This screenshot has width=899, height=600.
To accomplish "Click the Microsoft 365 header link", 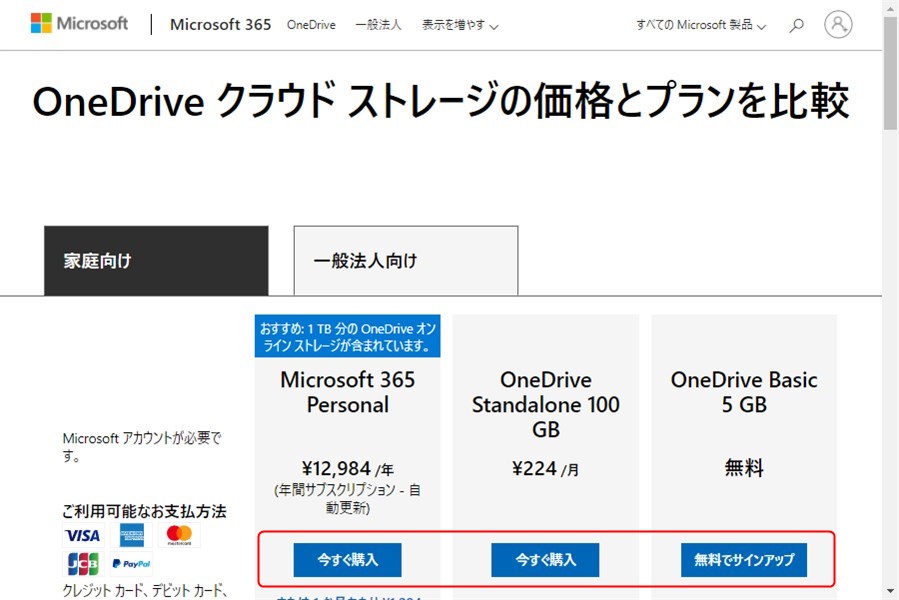I will click(220, 25).
